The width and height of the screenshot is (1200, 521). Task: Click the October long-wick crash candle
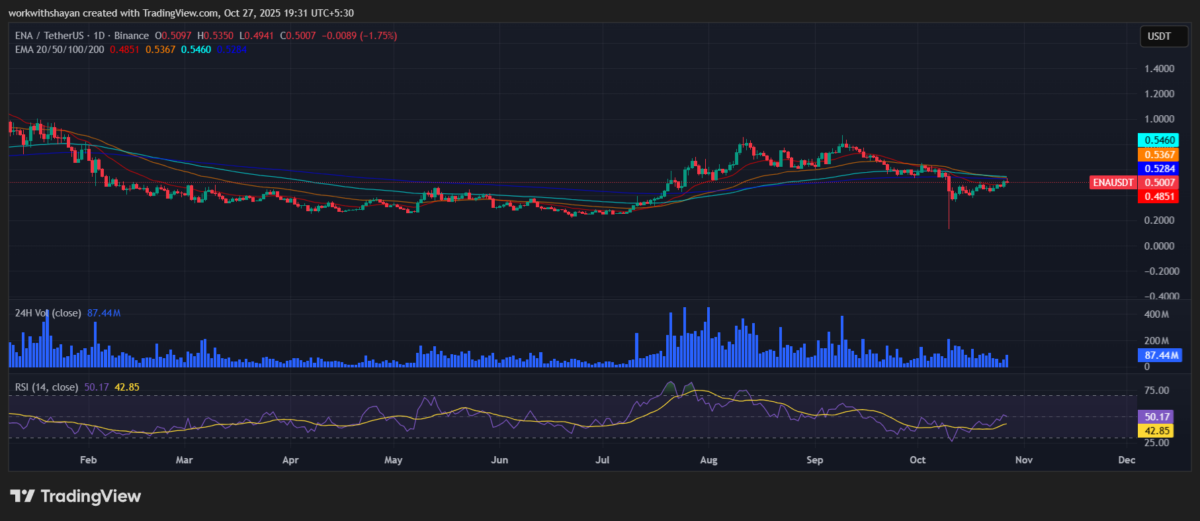pyautogui.click(x=948, y=210)
